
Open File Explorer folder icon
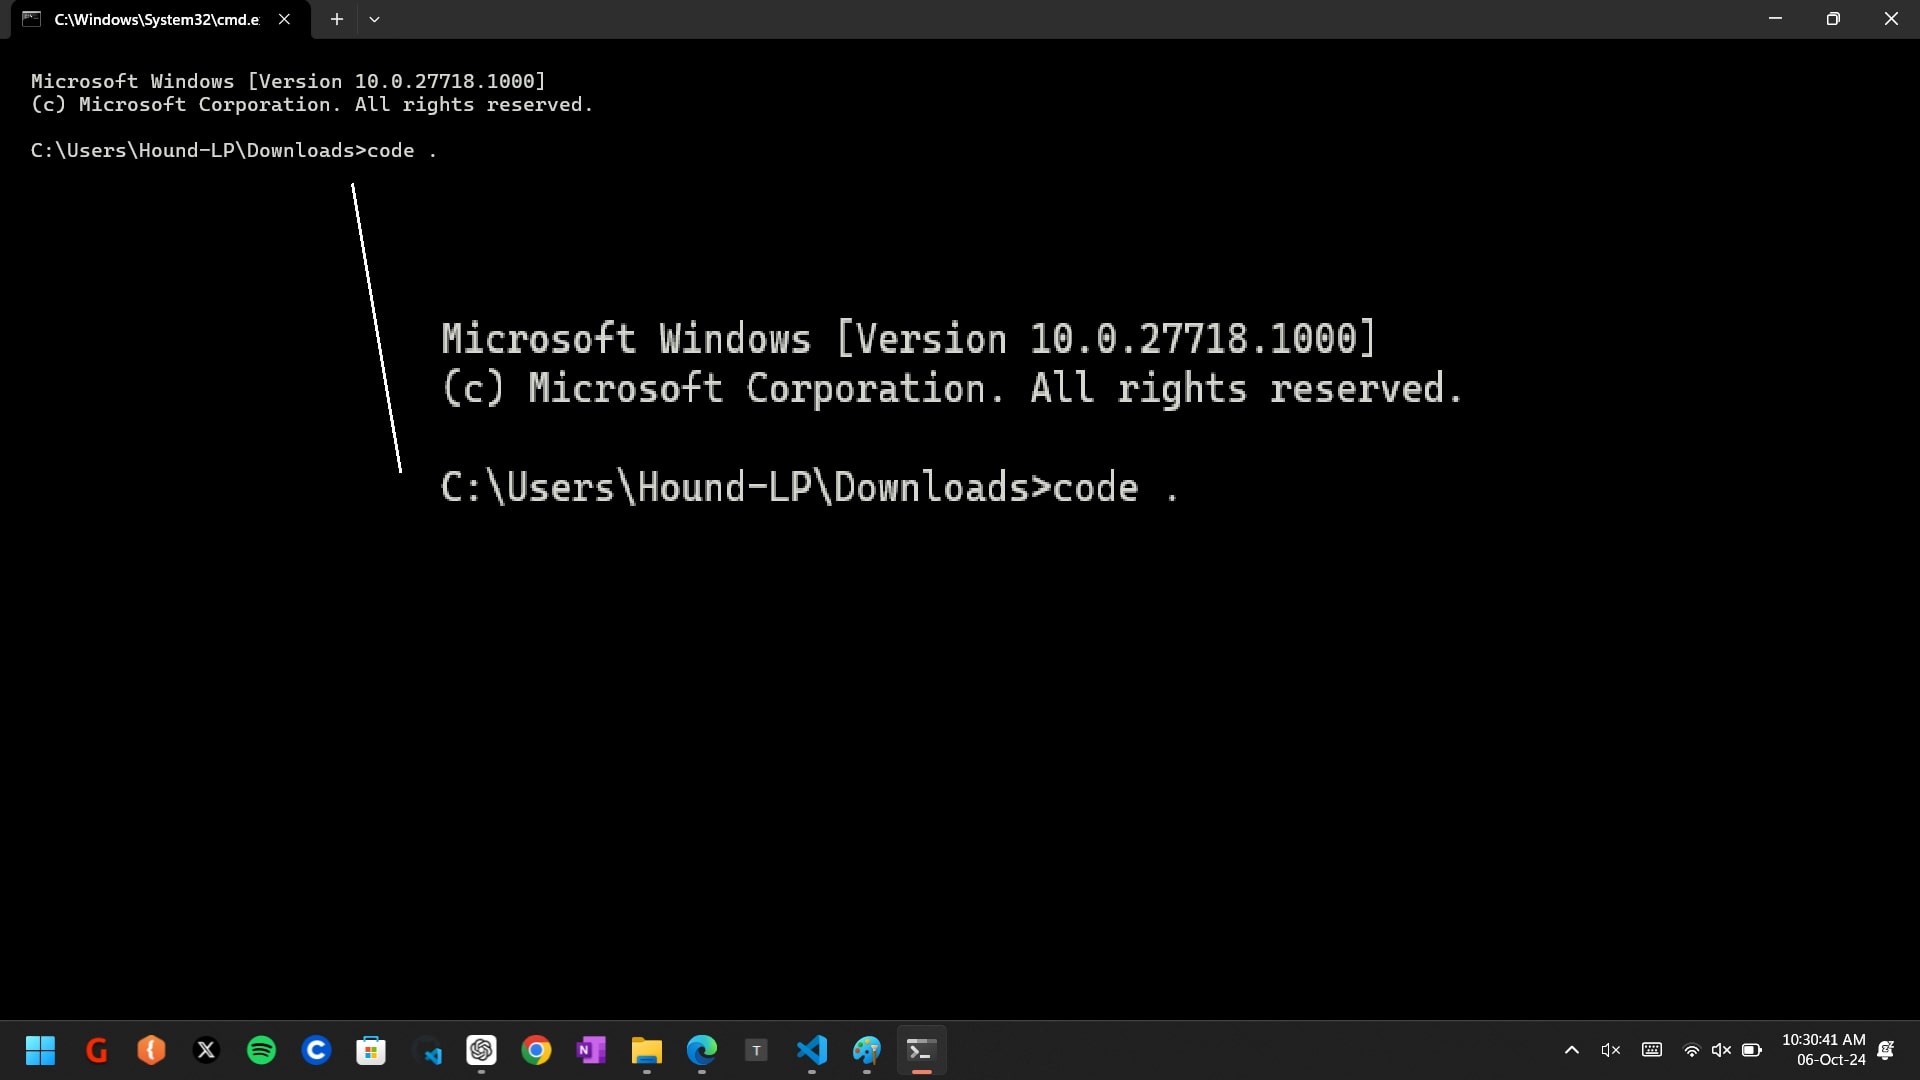(646, 1050)
